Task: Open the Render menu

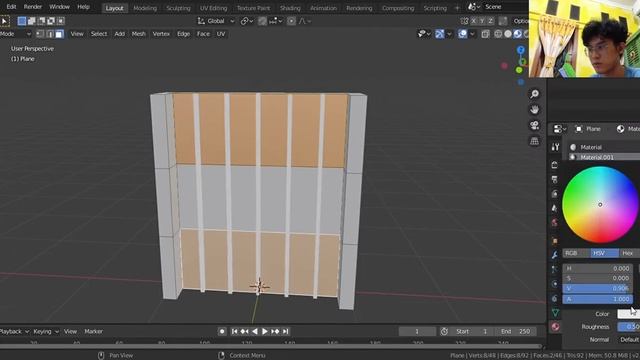Action: (x=33, y=7)
